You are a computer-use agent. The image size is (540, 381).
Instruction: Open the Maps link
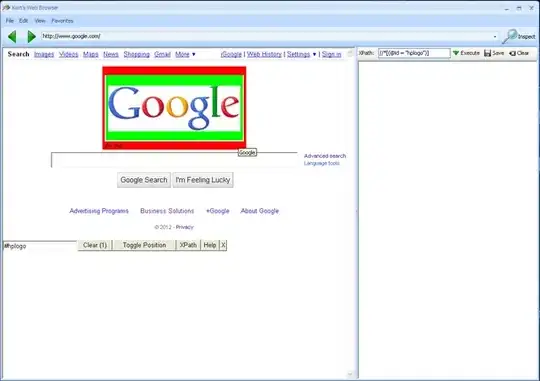[91, 54]
